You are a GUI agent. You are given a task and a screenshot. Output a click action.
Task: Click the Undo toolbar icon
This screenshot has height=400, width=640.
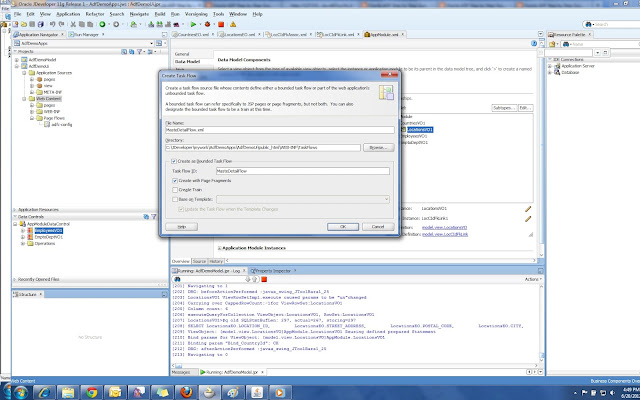click(x=52, y=24)
